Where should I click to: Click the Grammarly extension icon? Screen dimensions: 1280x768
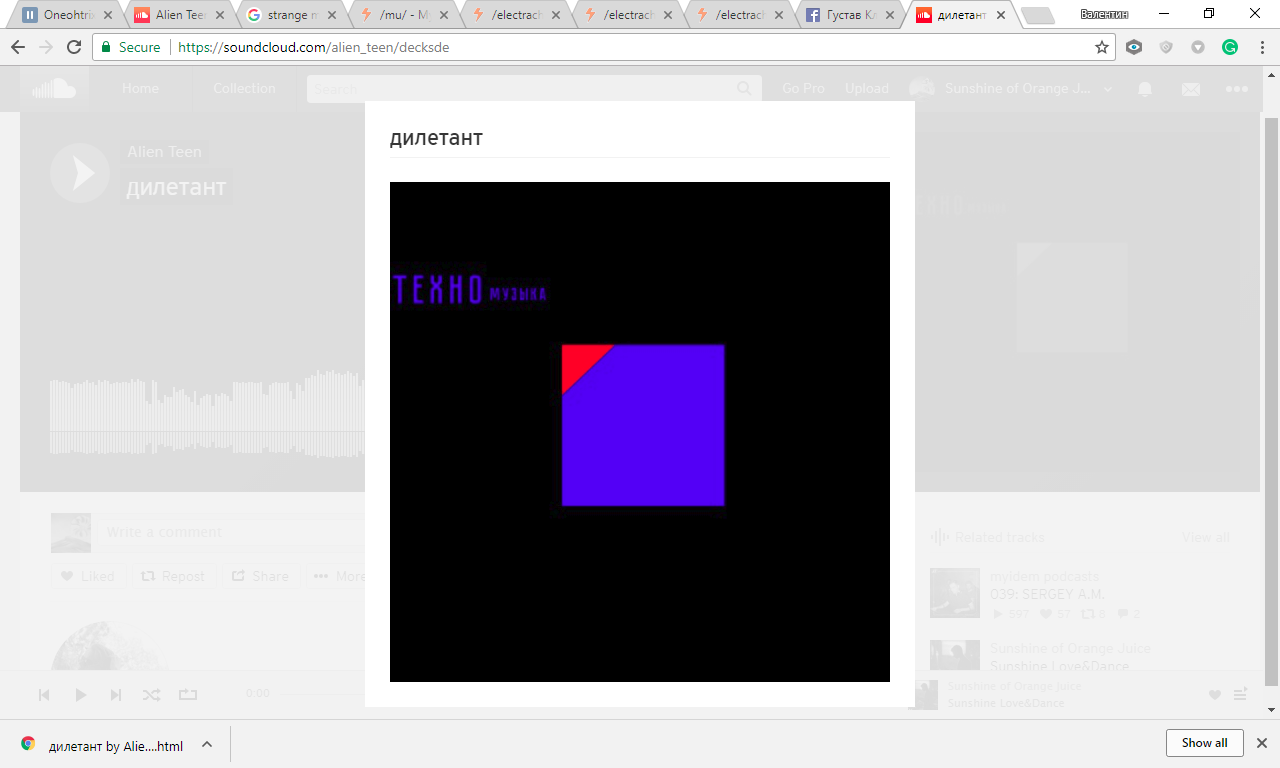coord(1230,47)
